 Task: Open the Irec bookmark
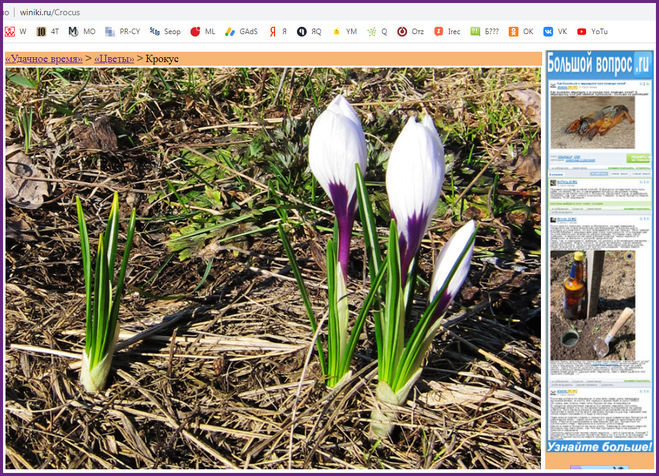(445, 32)
